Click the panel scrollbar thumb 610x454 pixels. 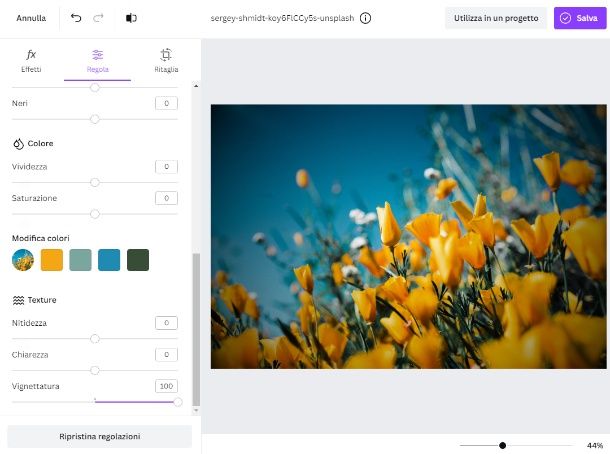tap(196, 330)
